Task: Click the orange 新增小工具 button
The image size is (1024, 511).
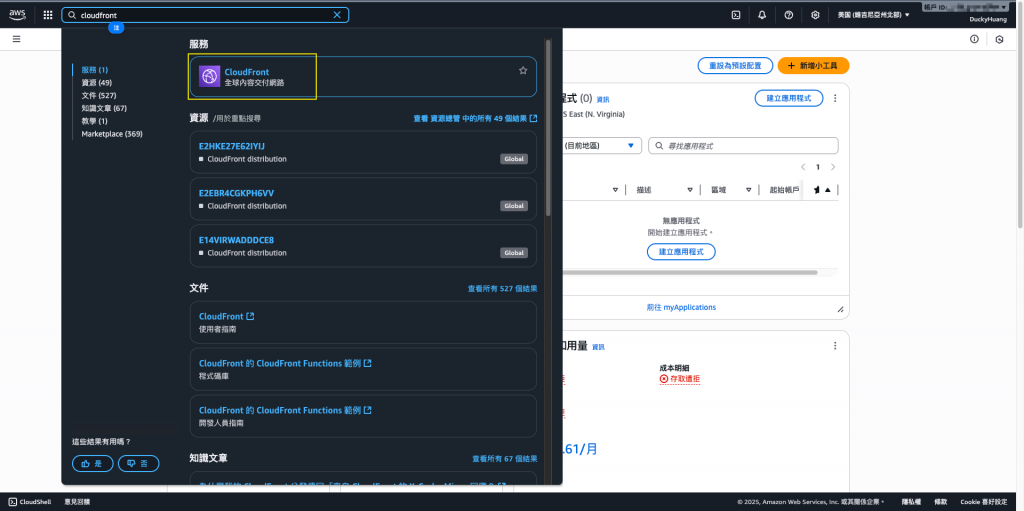Action: point(813,66)
